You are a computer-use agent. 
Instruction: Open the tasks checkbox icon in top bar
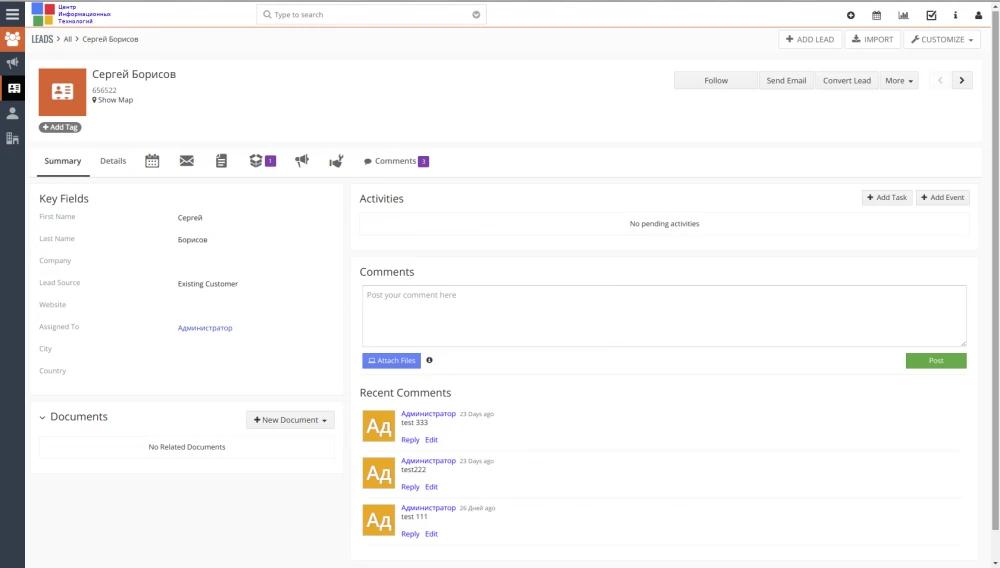pos(931,15)
